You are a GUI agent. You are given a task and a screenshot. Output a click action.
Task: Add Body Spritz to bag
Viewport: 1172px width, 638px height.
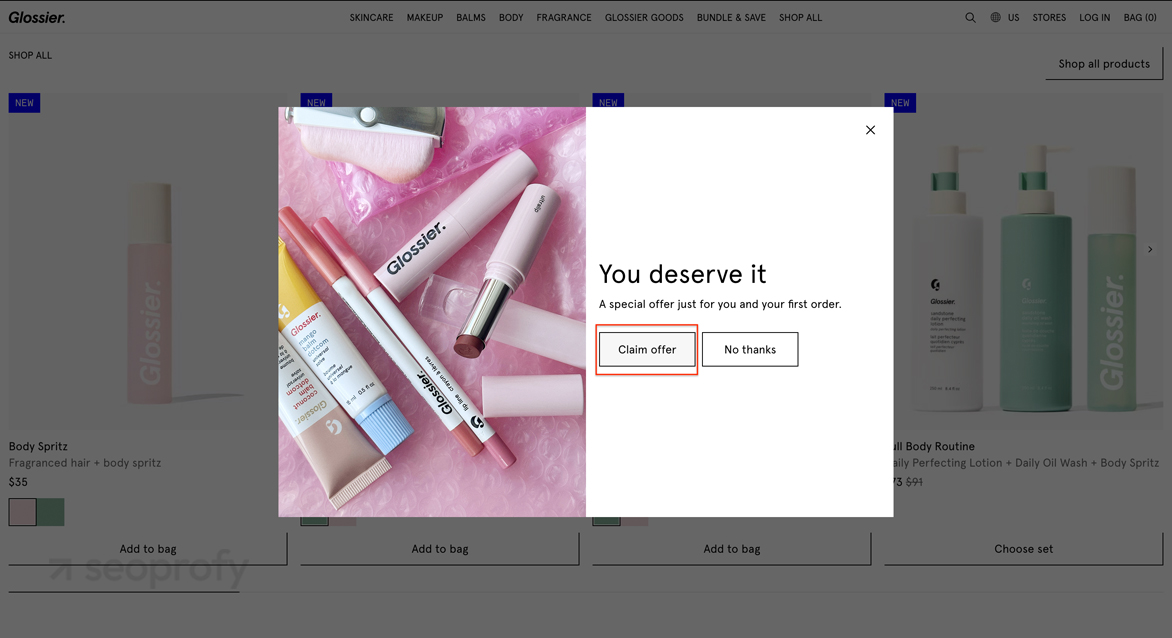pyautogui.click(x=148, y=549)
